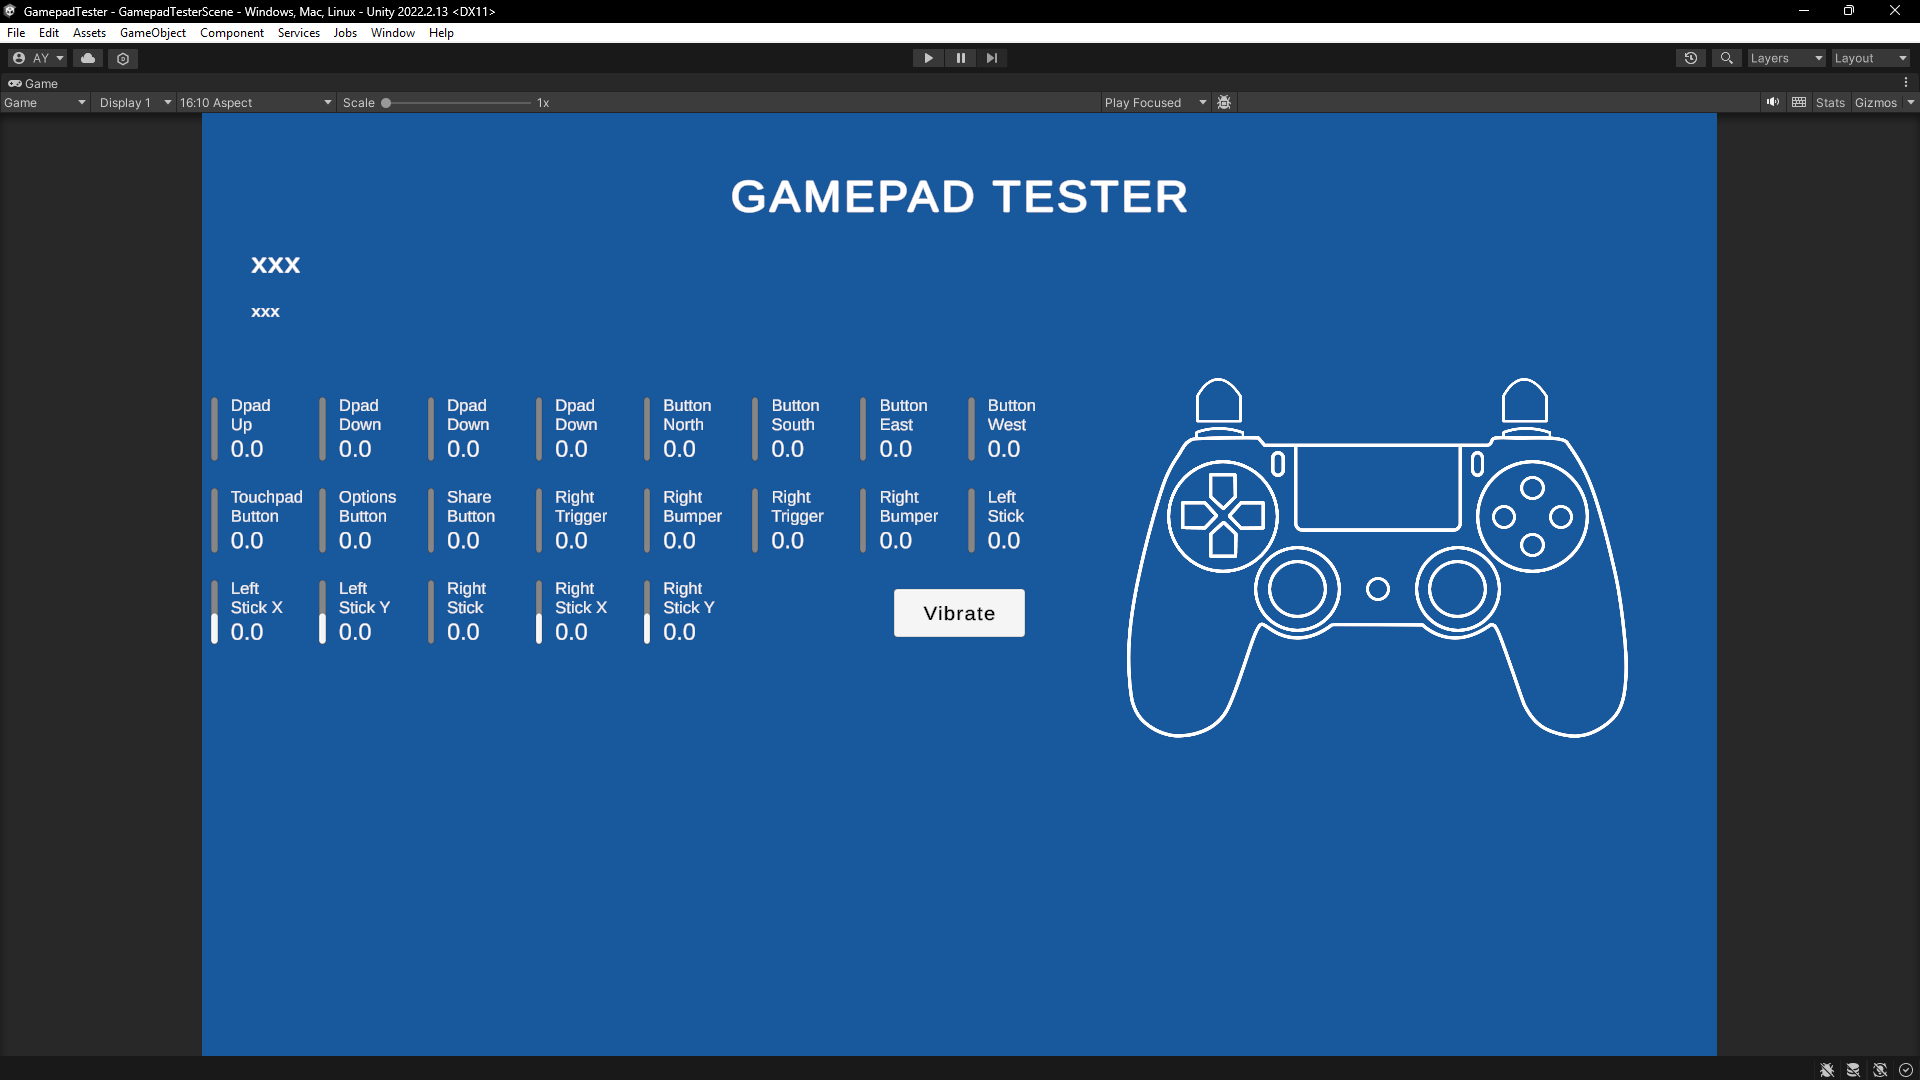Open the Game view more-options menu

[1906, 83]
